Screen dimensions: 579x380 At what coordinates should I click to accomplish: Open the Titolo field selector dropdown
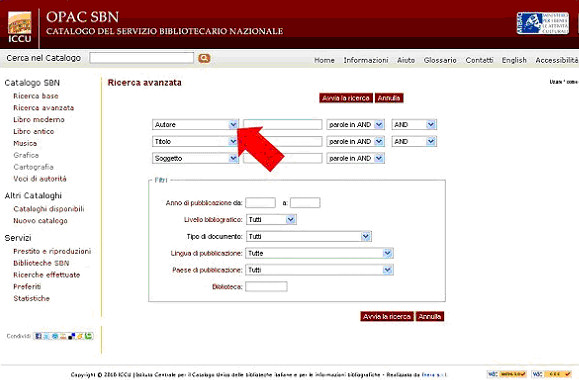tap(195, 141)
